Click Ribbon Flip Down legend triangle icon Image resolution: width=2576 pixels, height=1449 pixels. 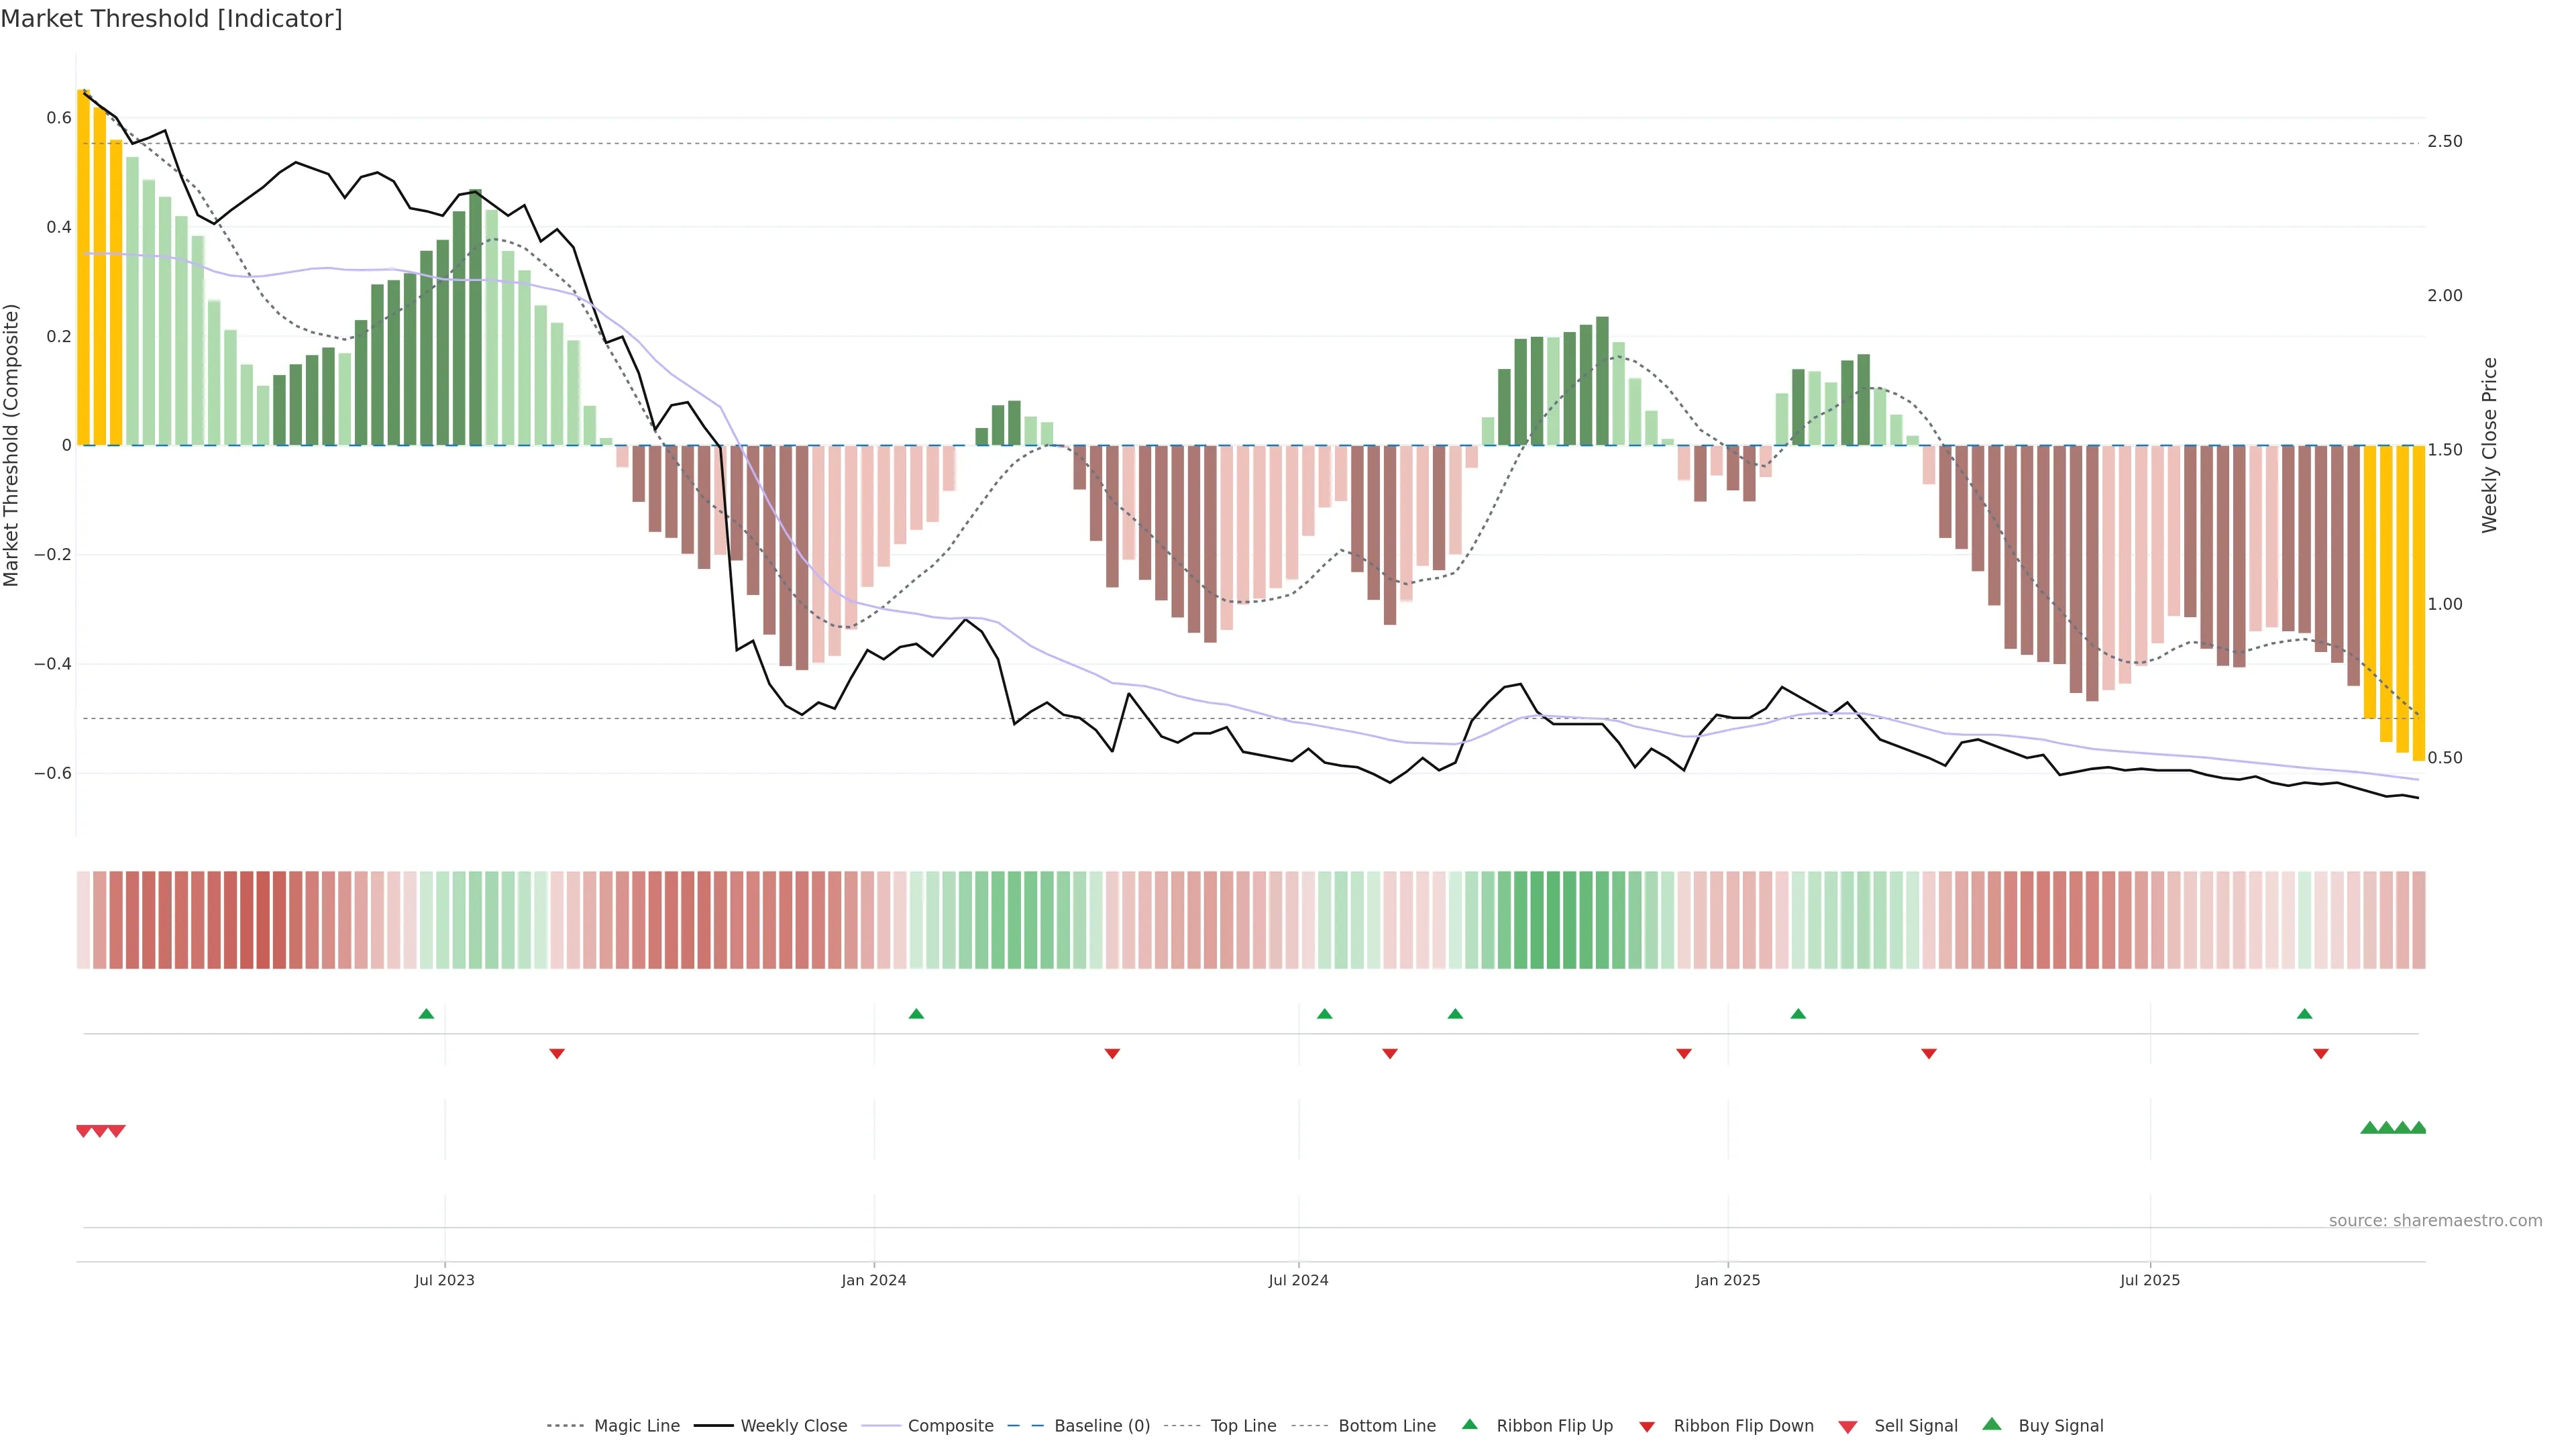coord(1646,1427)
